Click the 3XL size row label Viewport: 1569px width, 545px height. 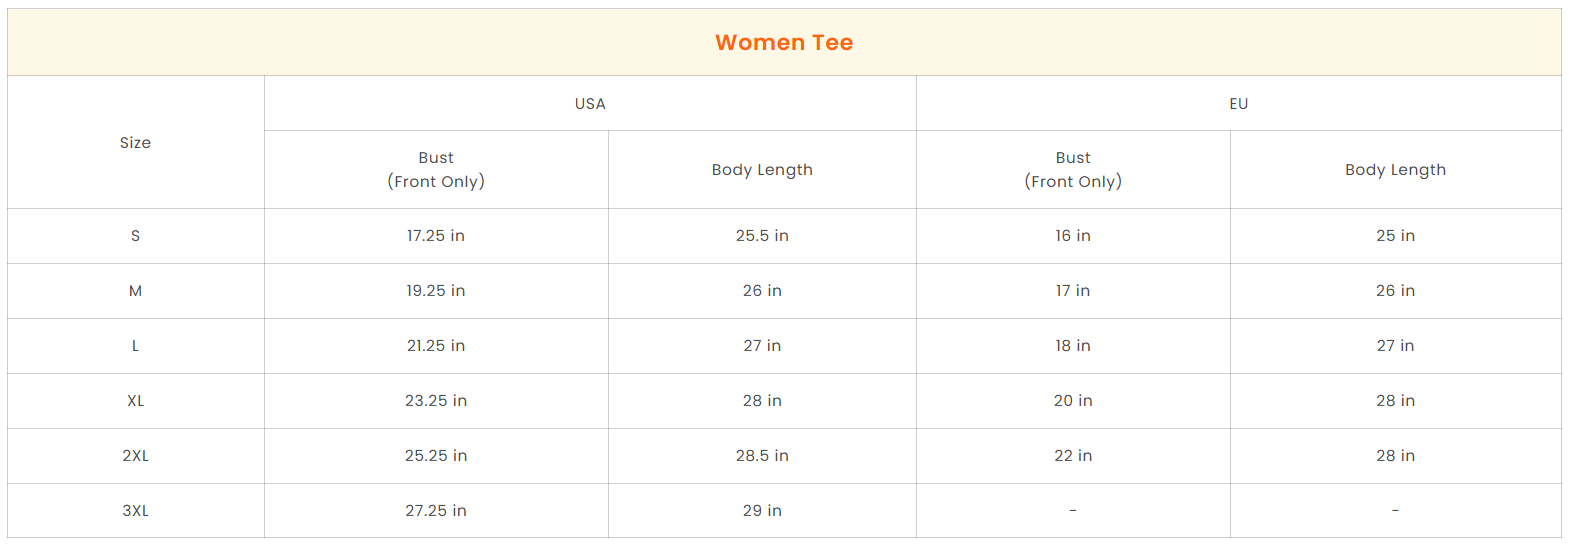(135, 510)
